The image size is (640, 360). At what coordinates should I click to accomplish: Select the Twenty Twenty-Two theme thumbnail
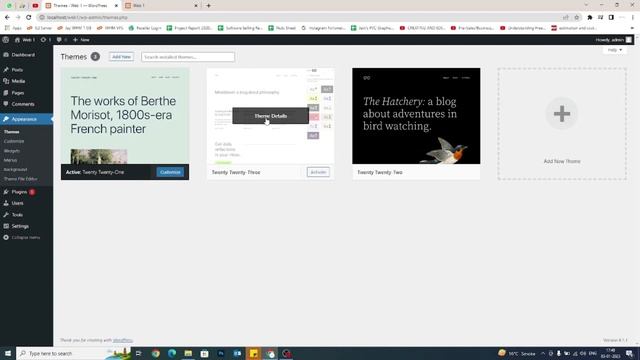tap(416, 116)
